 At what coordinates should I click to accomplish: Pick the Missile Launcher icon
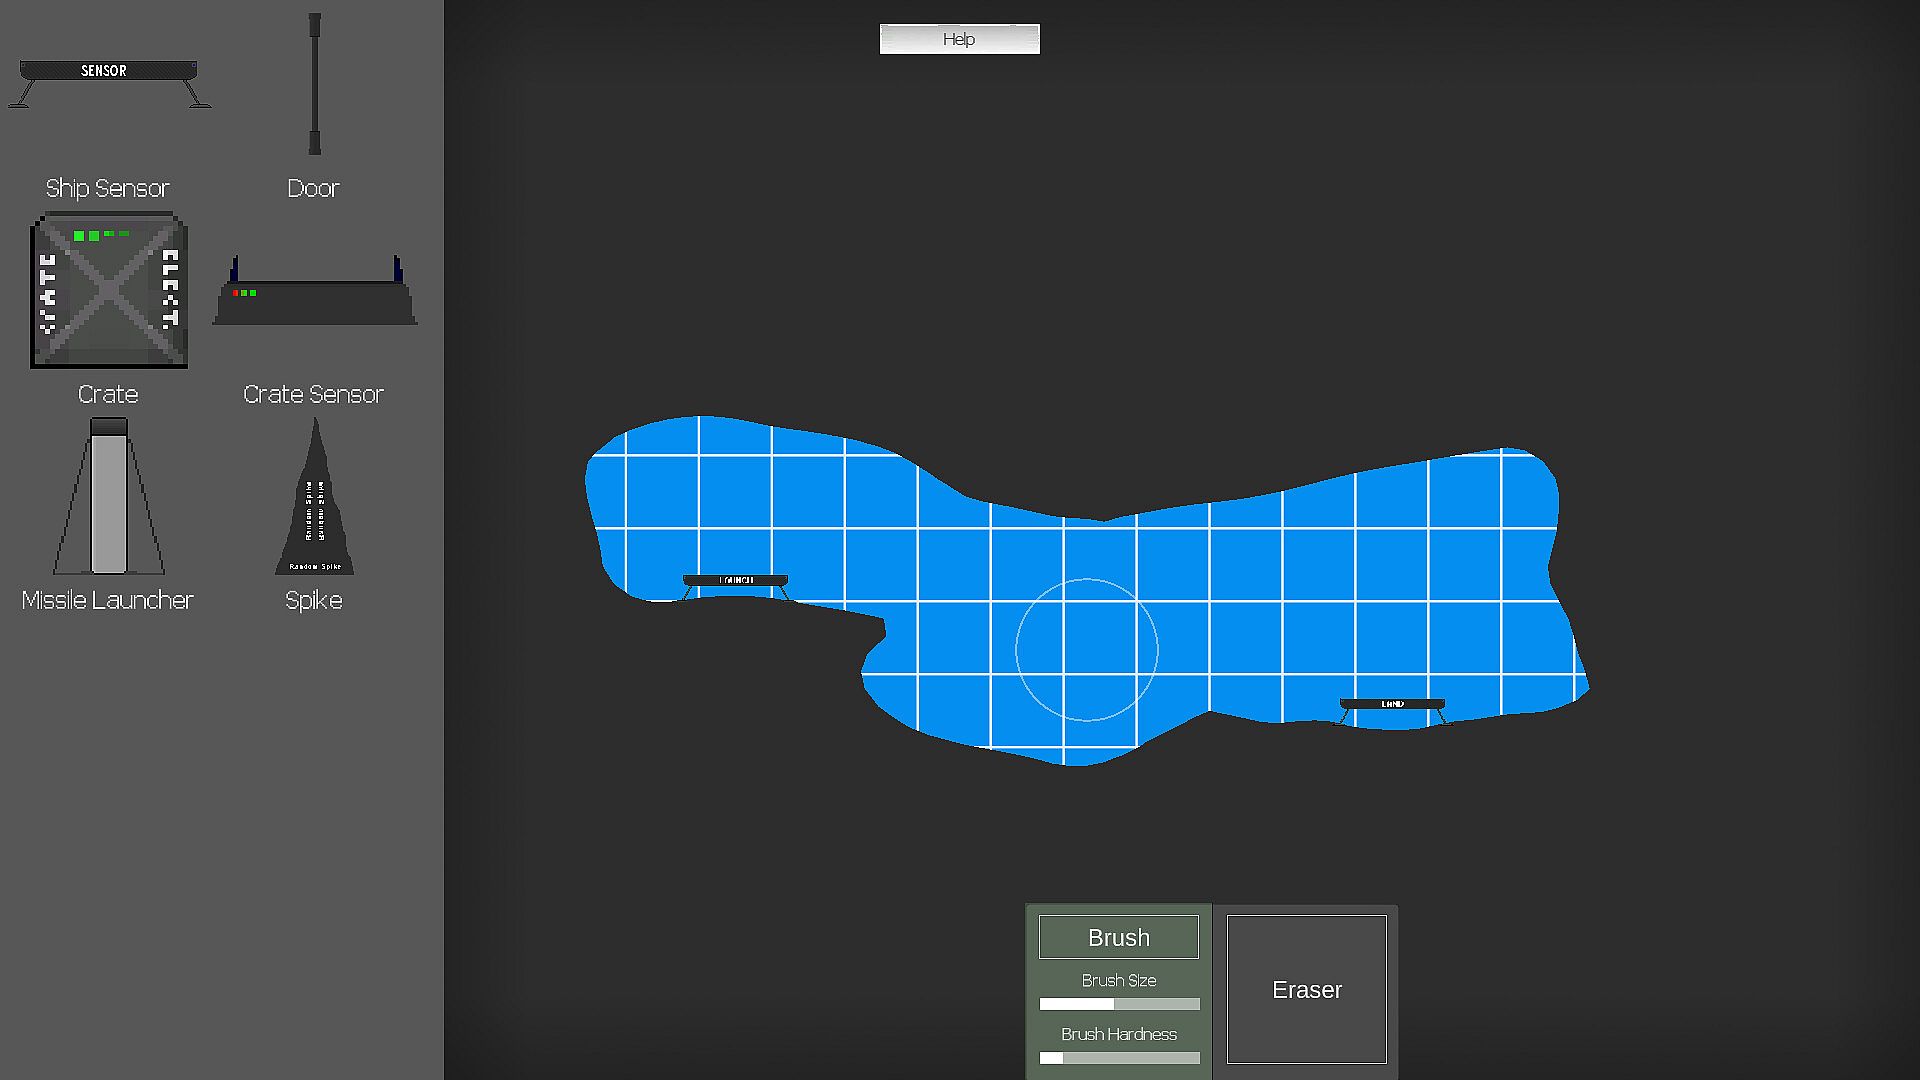(x=109, y=498)
